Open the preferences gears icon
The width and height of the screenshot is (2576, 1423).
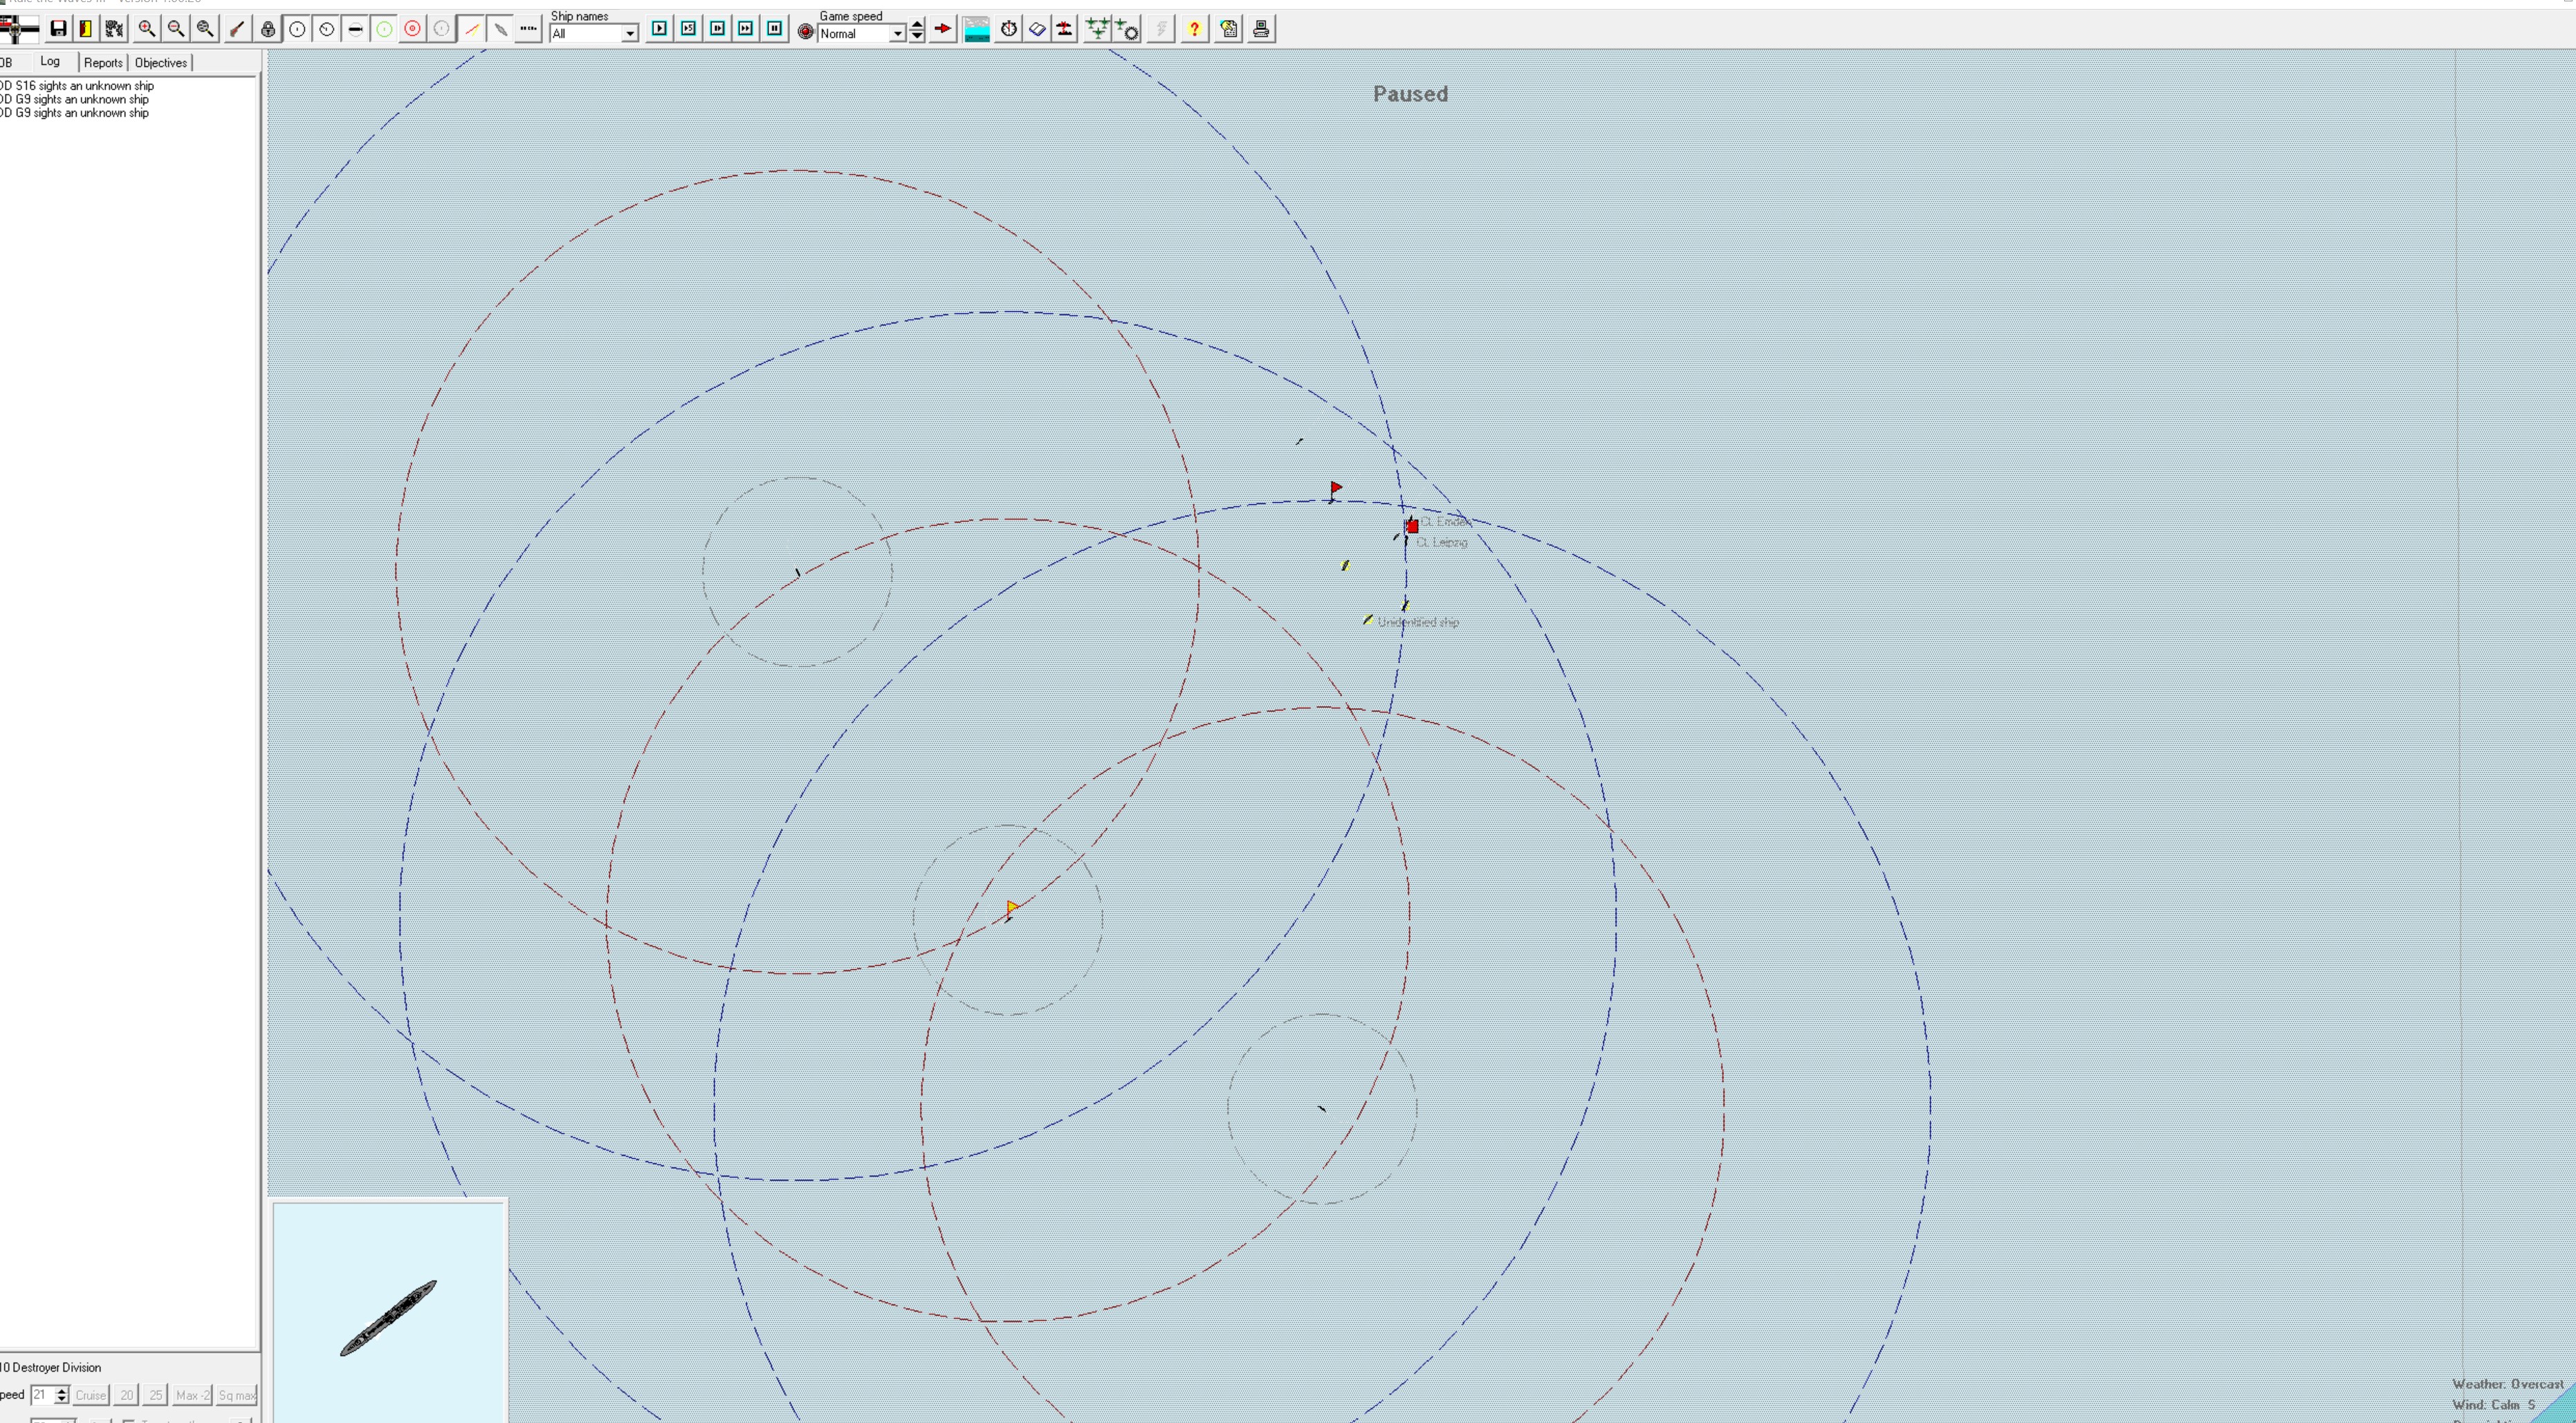(x=114, y=29)
